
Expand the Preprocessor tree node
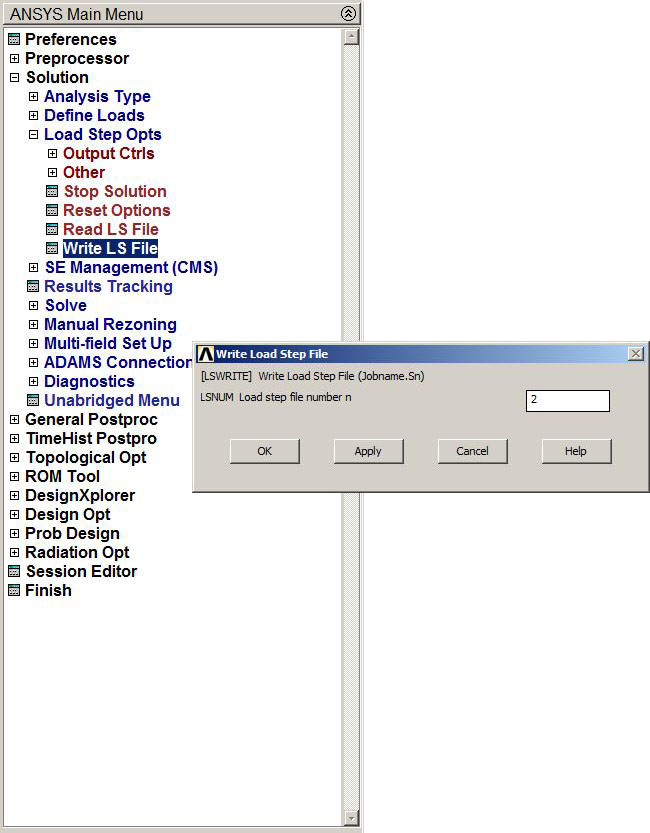(14, 59)
